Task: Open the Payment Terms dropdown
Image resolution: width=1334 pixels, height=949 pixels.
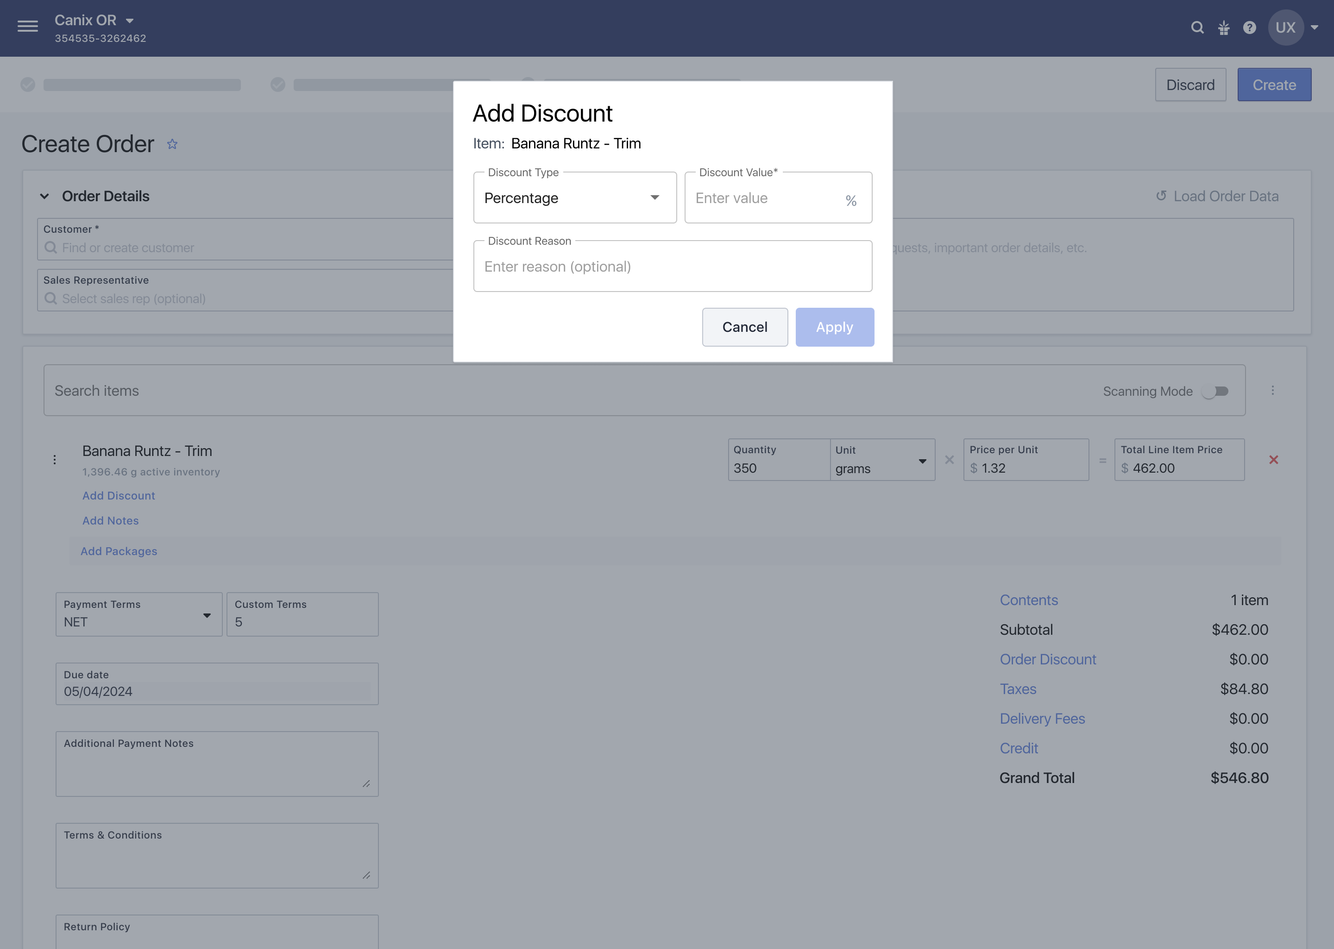Action: pos(138,615)
